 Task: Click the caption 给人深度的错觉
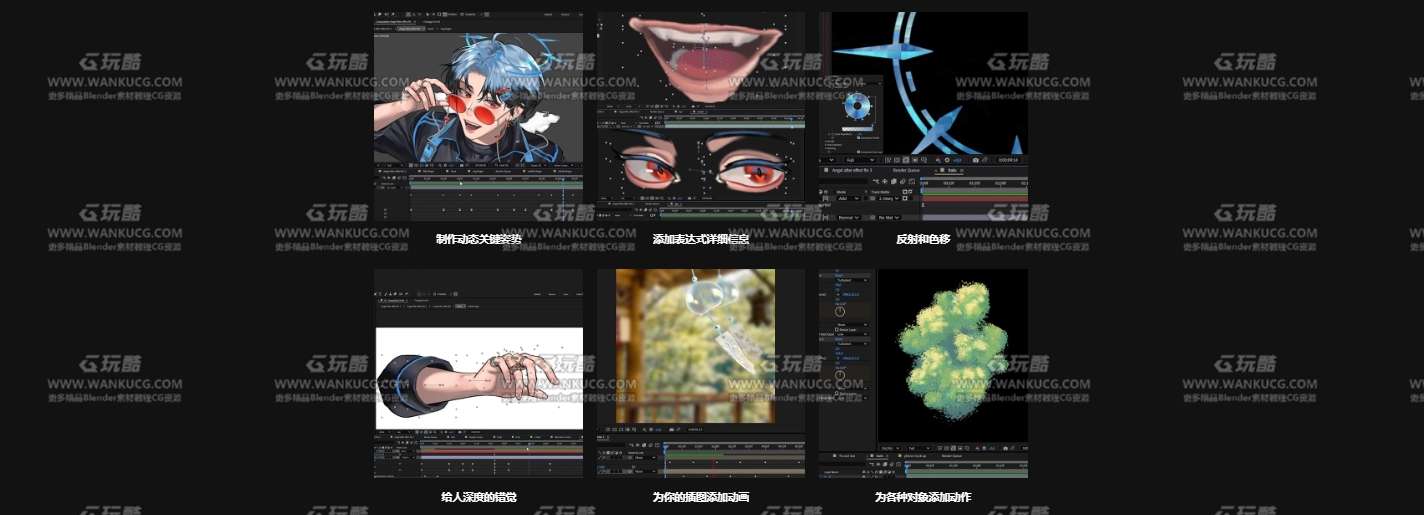(x=478, y=496)
